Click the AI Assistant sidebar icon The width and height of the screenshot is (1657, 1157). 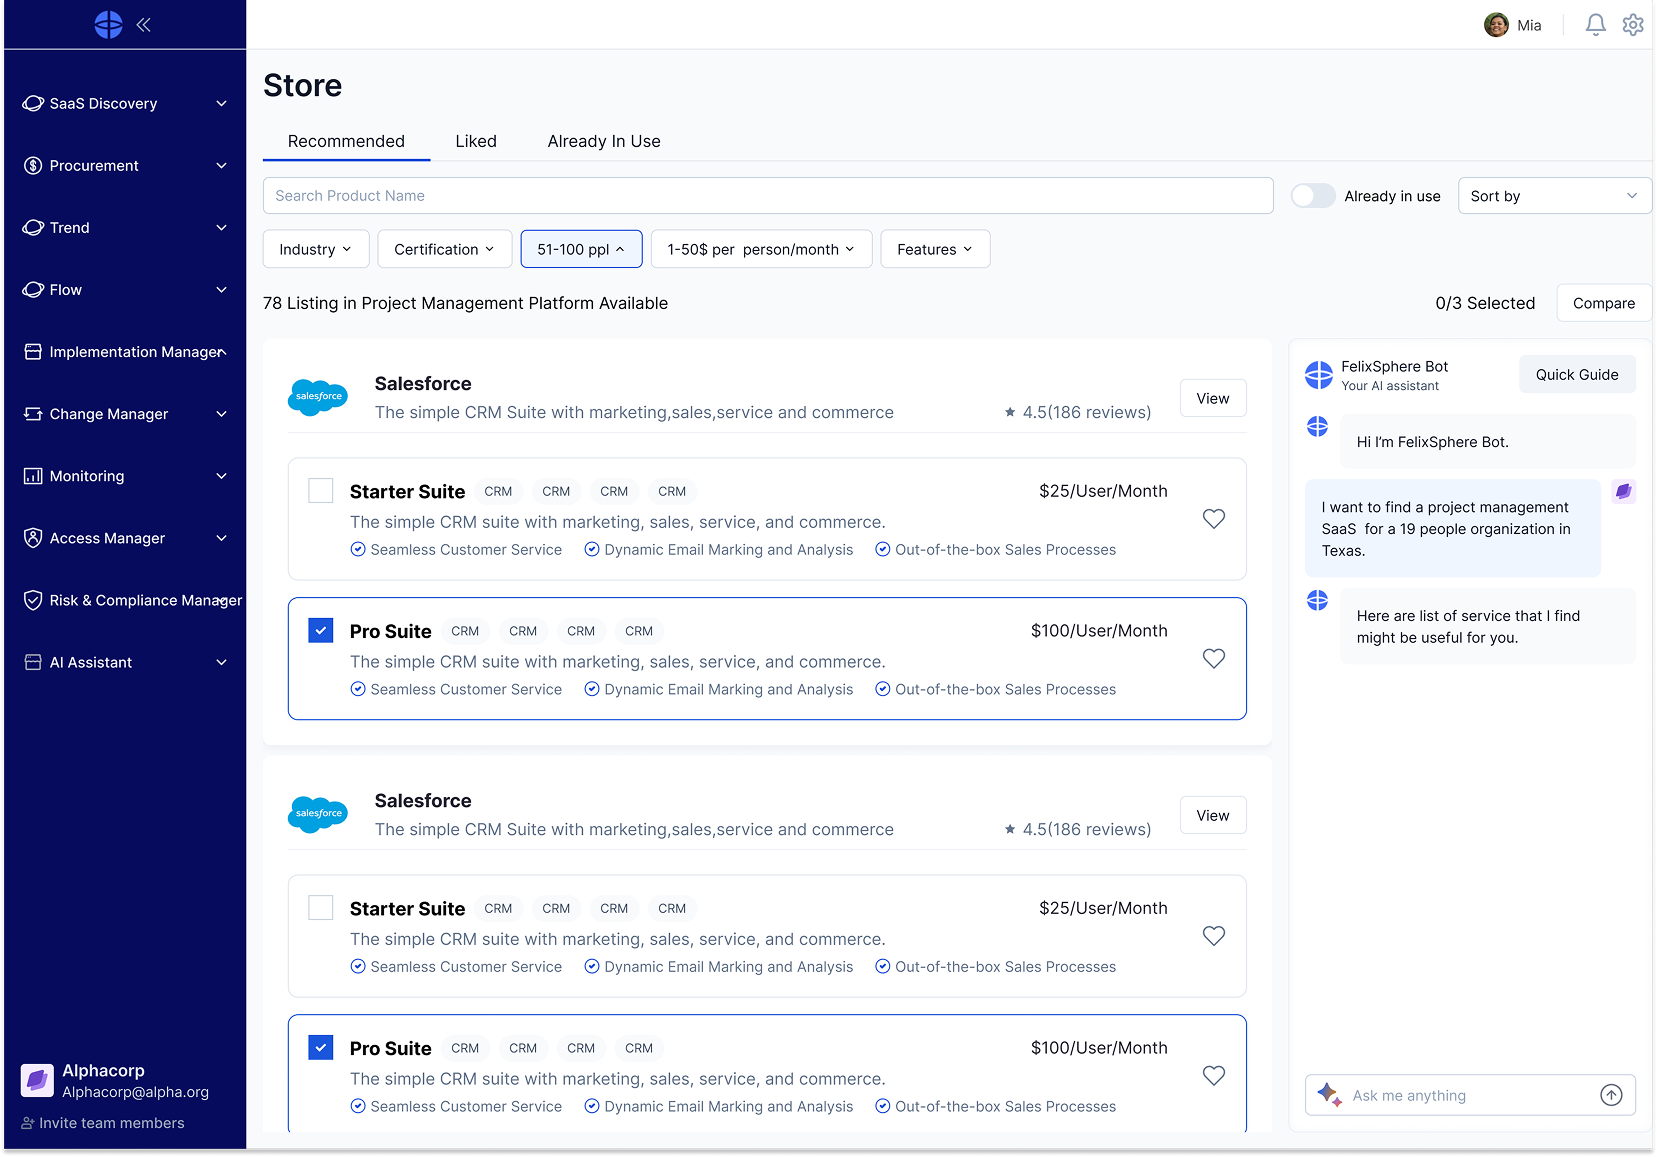click(33, 662)
